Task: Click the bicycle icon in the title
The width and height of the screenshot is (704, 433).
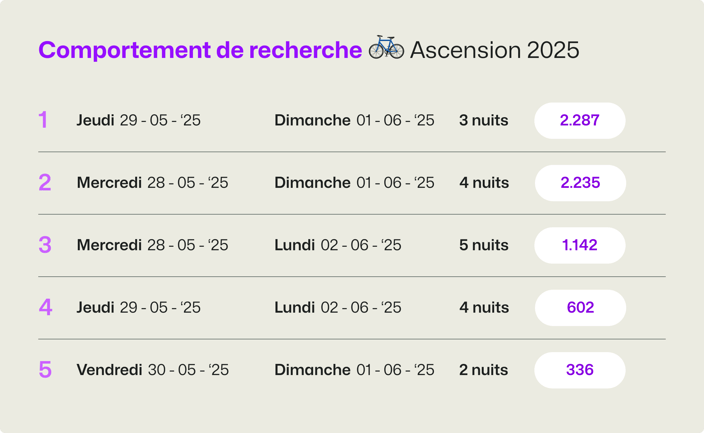Action: [x=386, y=47]
